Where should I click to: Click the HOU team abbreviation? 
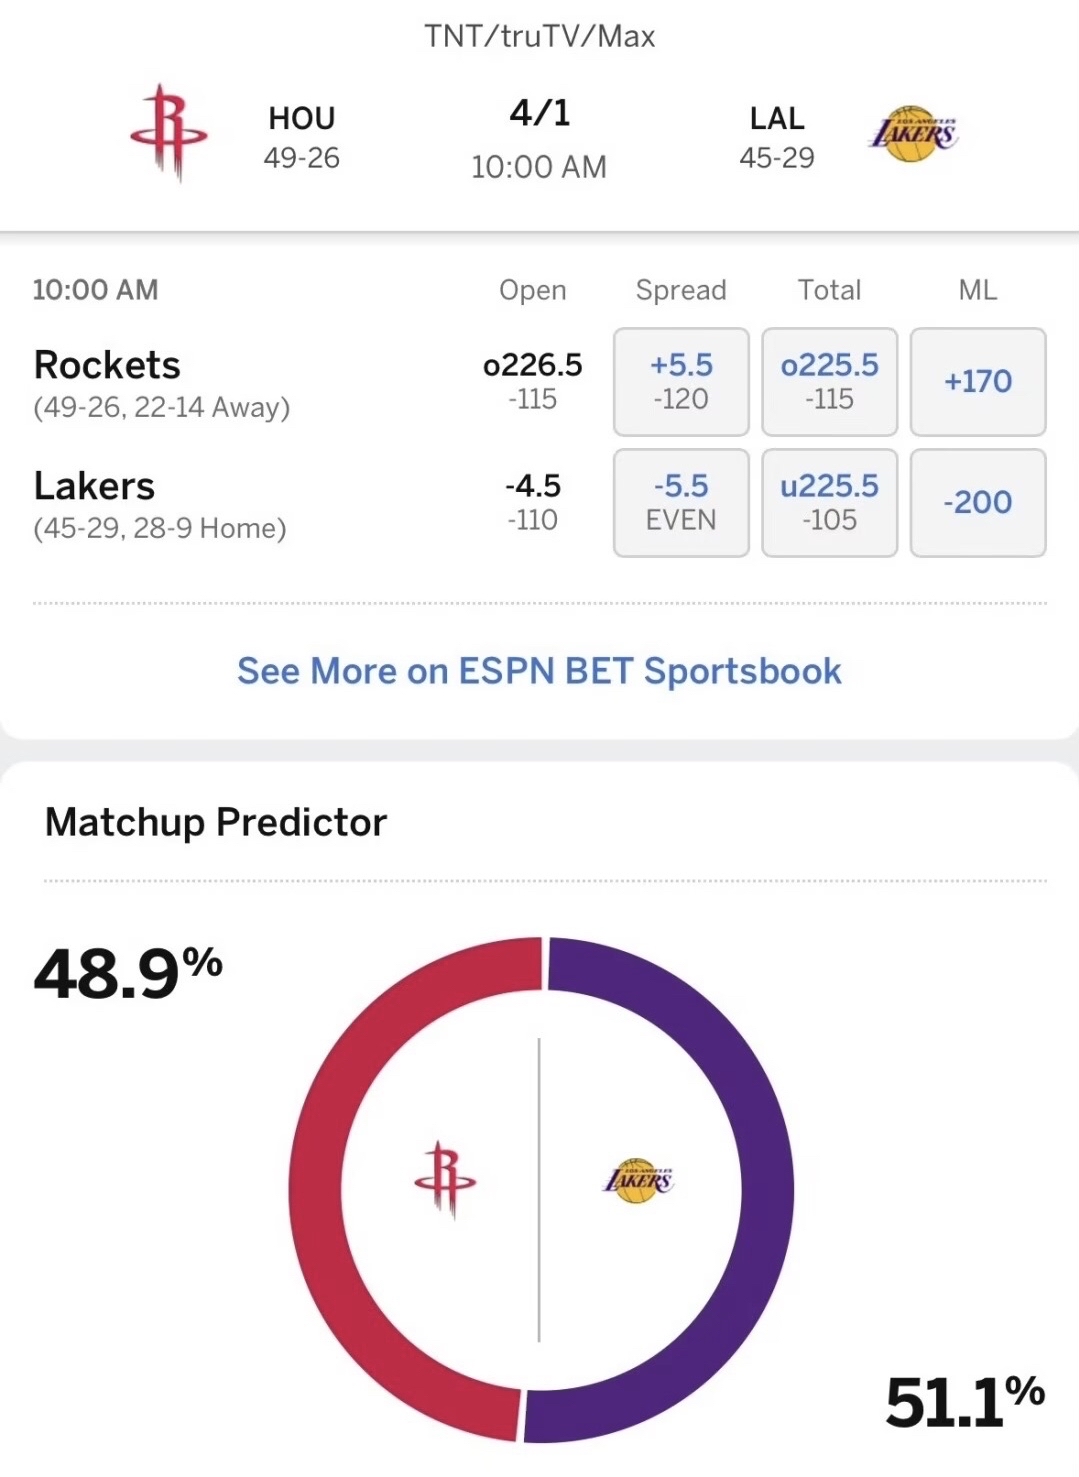pos(301,118)
